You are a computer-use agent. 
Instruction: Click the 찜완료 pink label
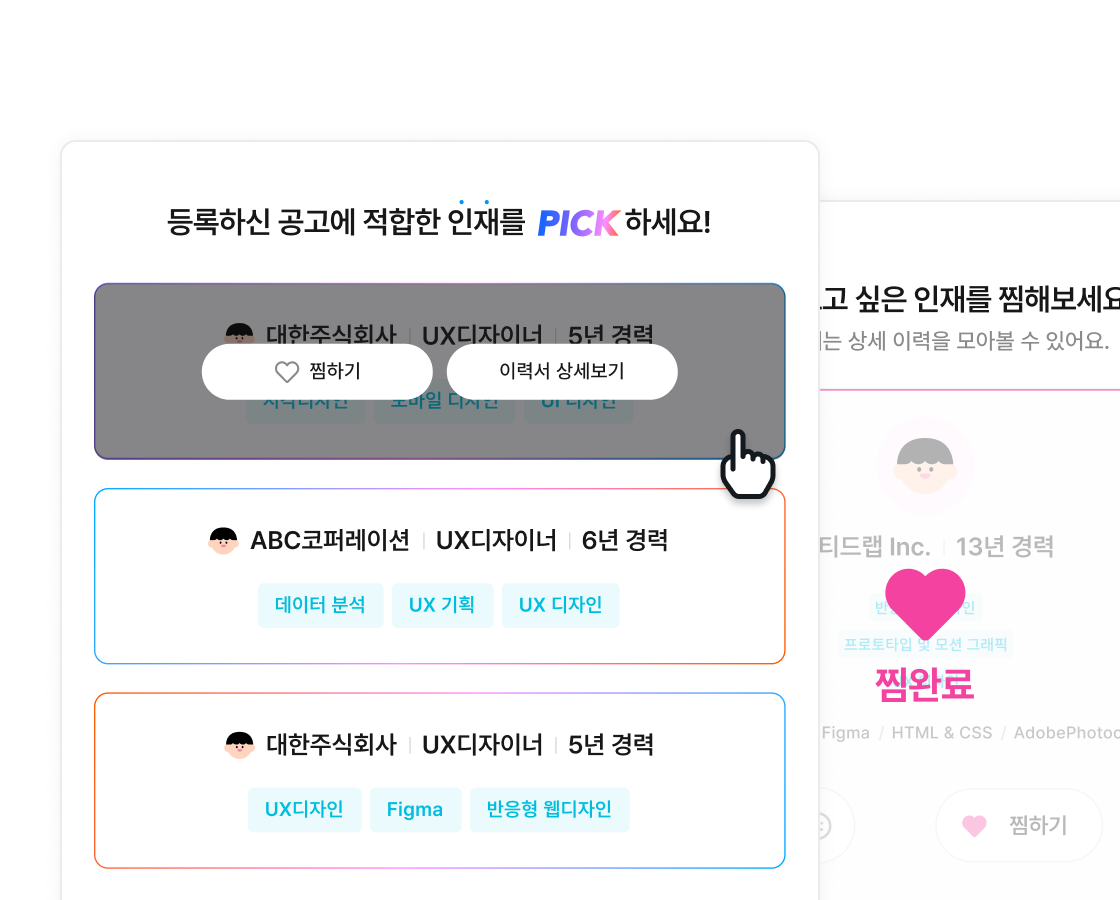[924, 684]
